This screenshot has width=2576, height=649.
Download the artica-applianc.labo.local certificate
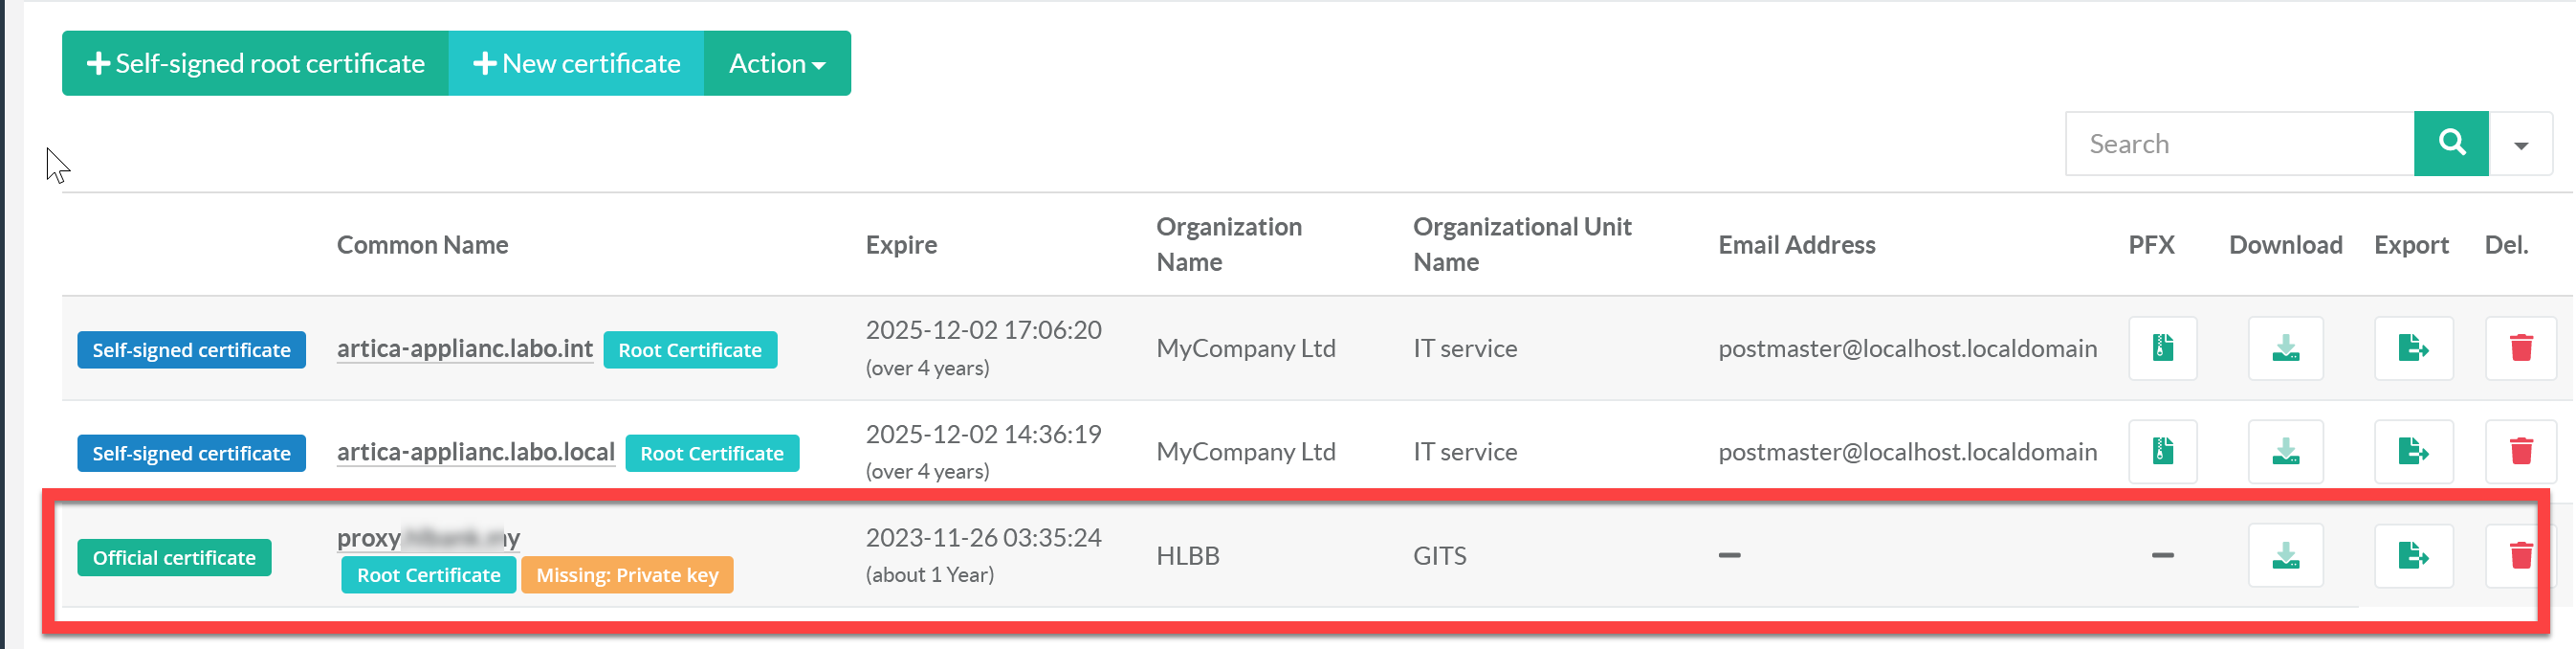(2285, 452)
